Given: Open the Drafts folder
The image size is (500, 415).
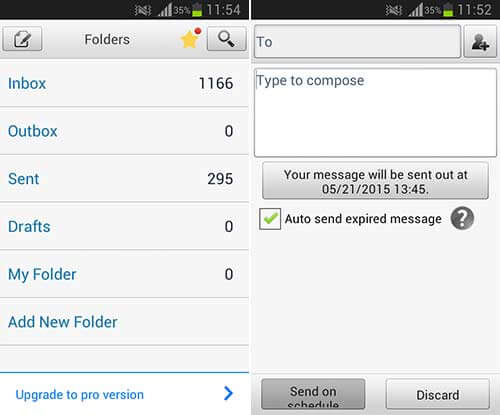Looking at the screenshot, I should 124,226.
